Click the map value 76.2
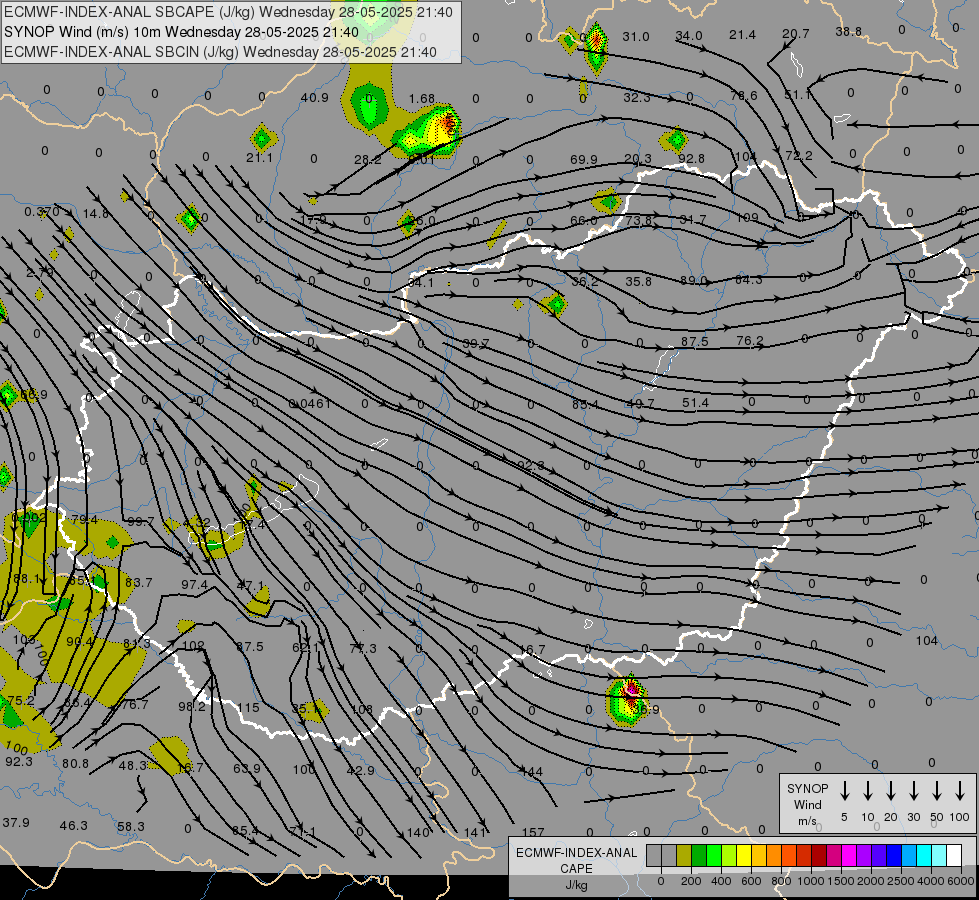 (749, 340)
